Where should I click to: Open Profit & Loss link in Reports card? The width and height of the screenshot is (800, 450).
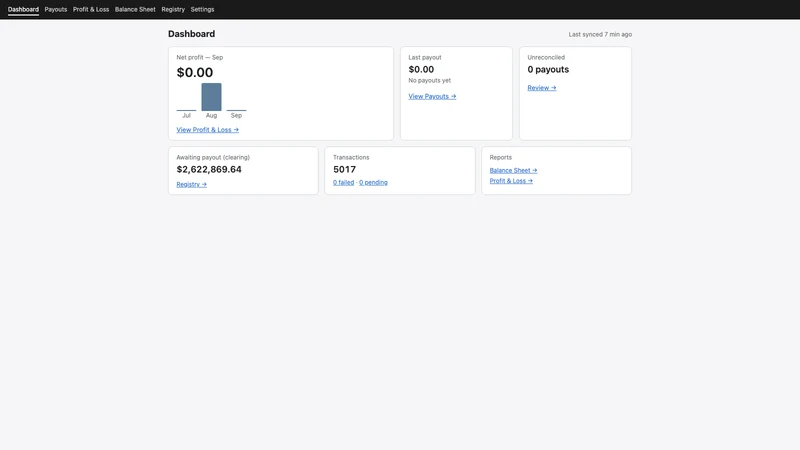tap(511, 181)
